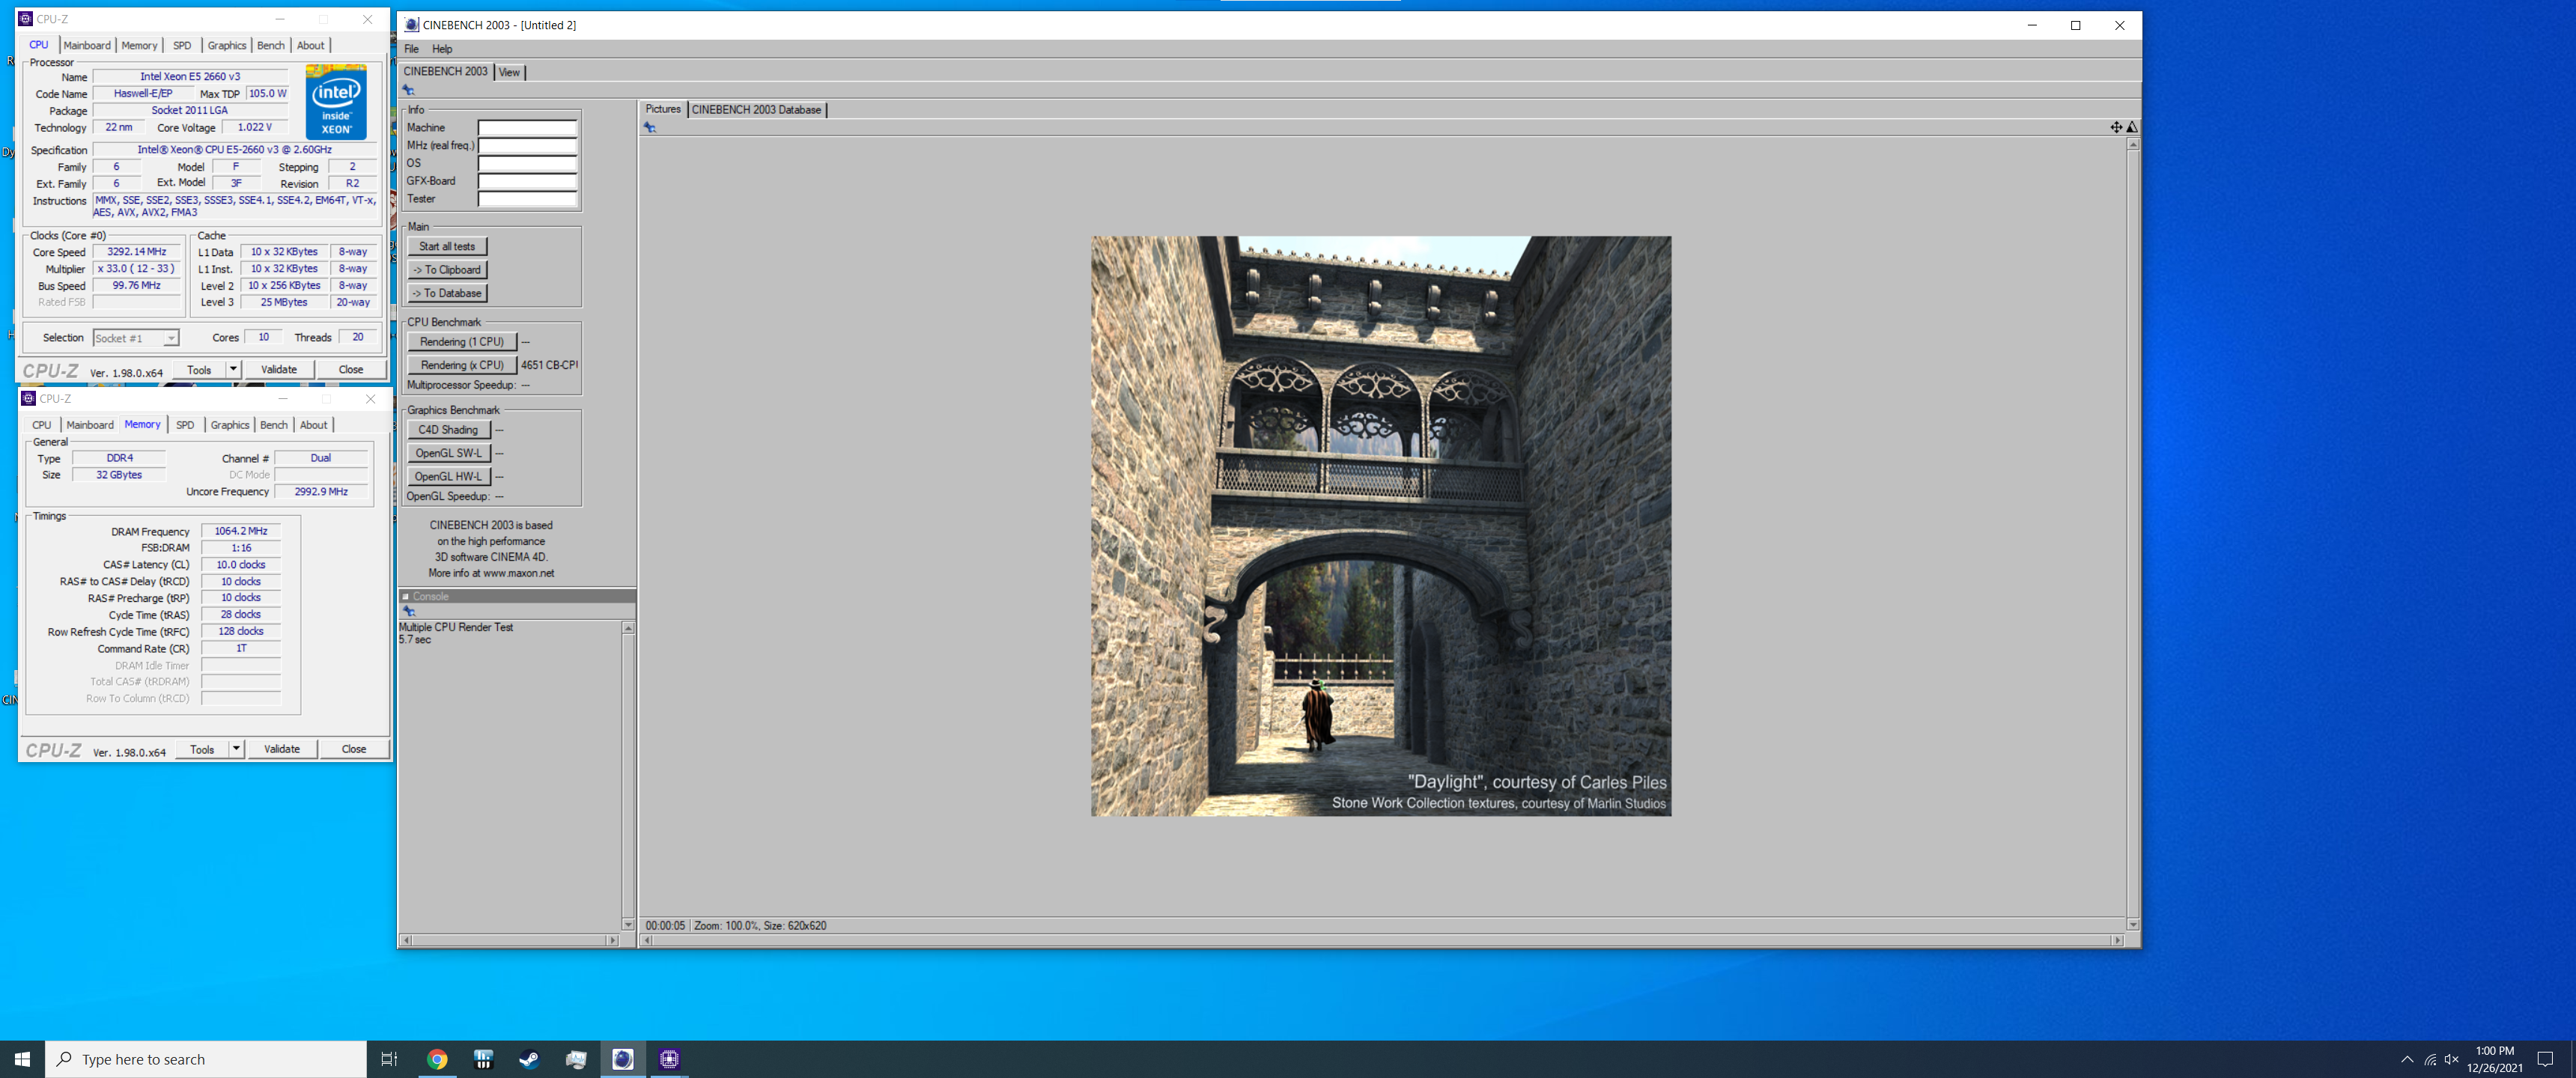
Task: Click the pin icon in the Console panel
Action: (x=408, y=610)
